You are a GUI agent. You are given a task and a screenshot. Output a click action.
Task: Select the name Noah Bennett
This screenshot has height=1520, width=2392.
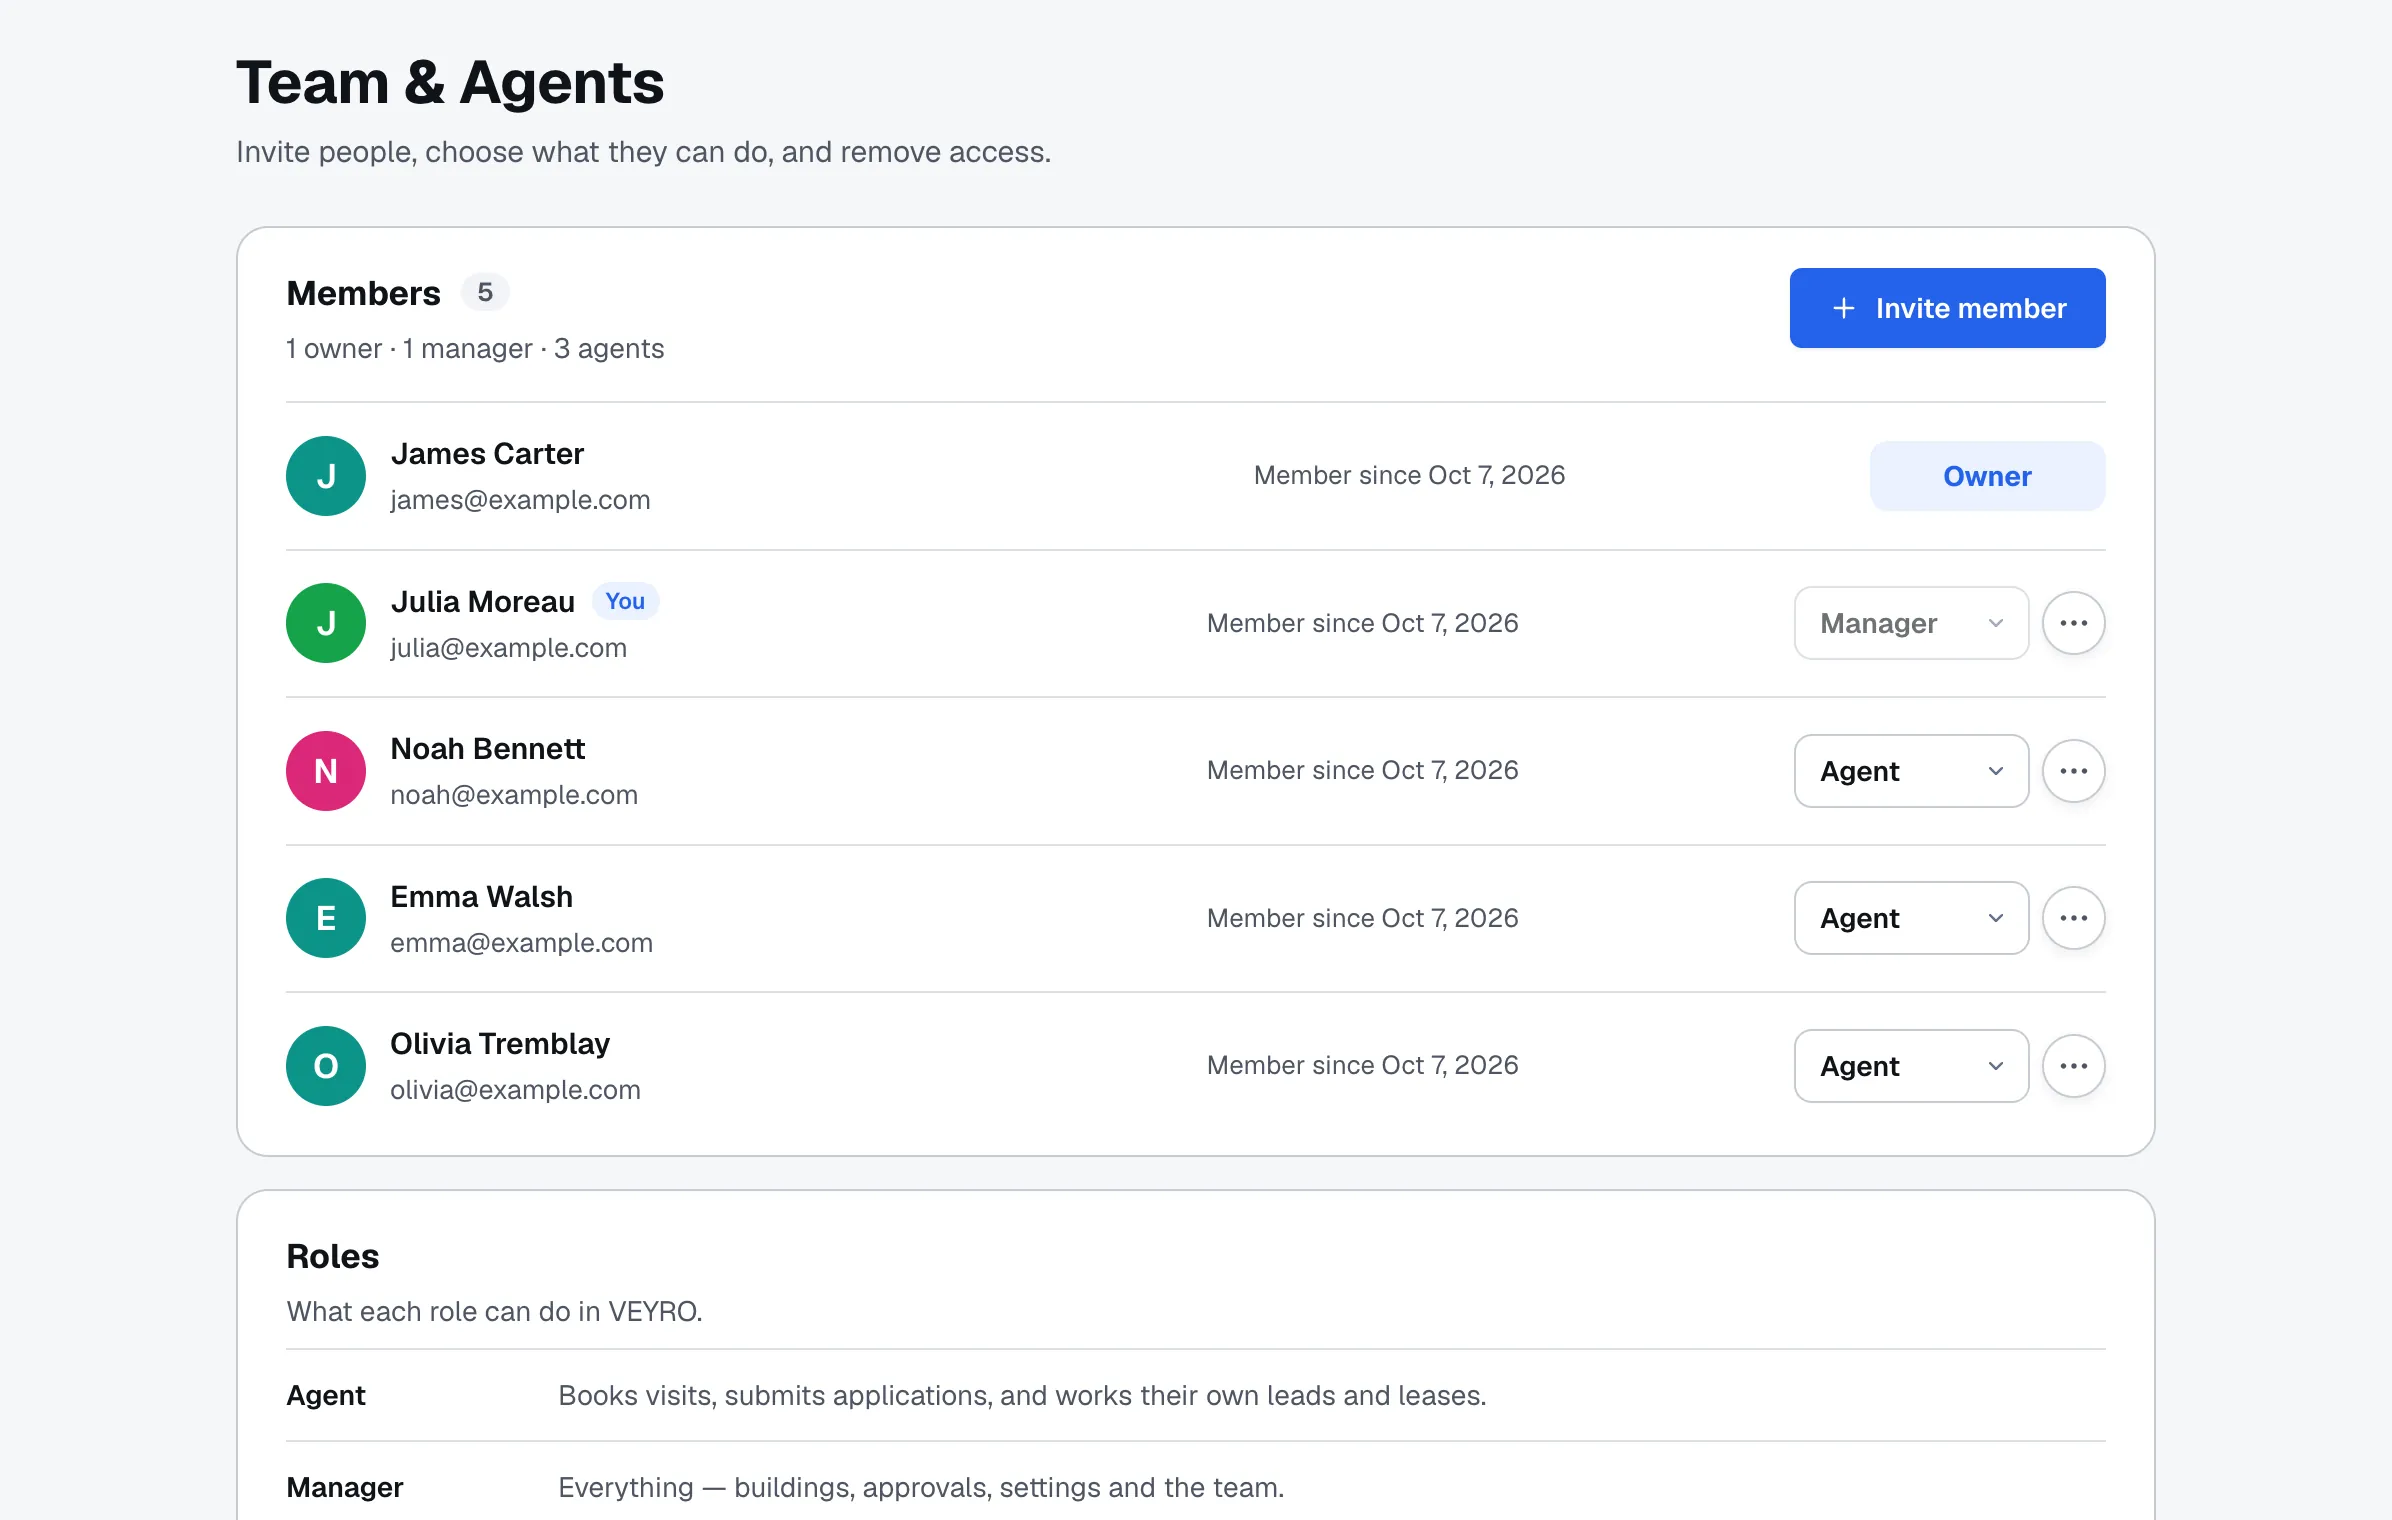488,749
